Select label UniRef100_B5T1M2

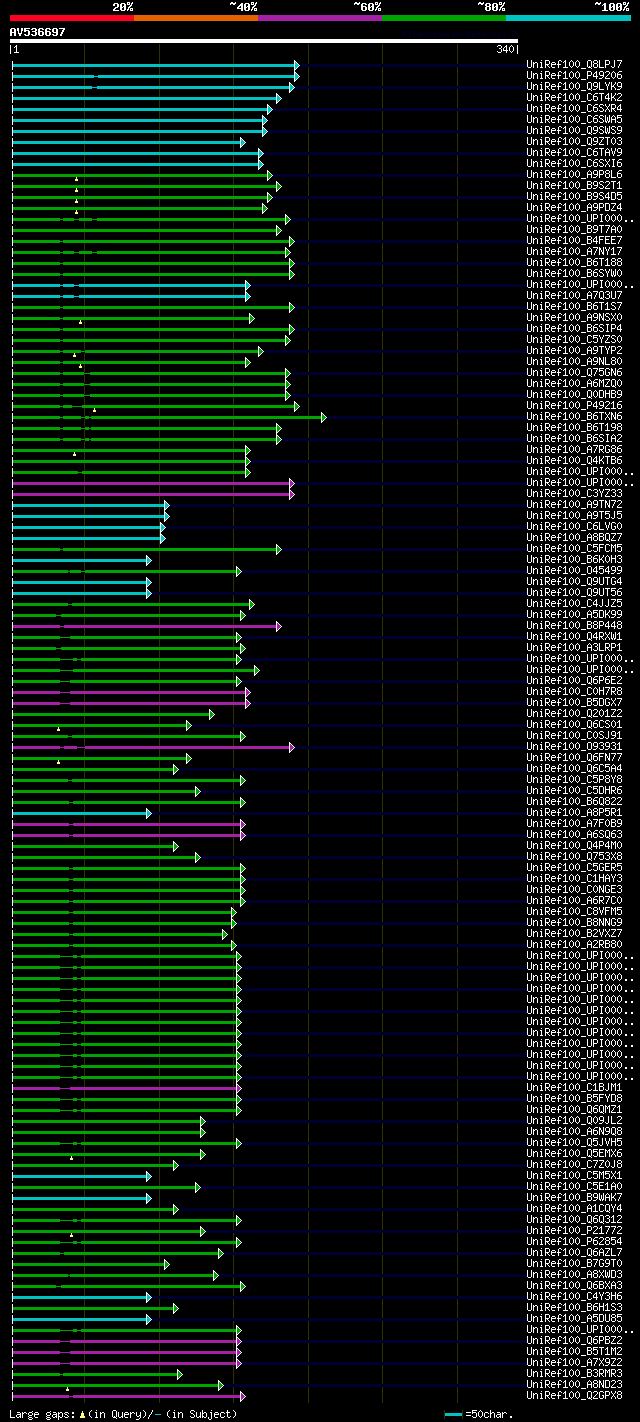pos(575,1351)
